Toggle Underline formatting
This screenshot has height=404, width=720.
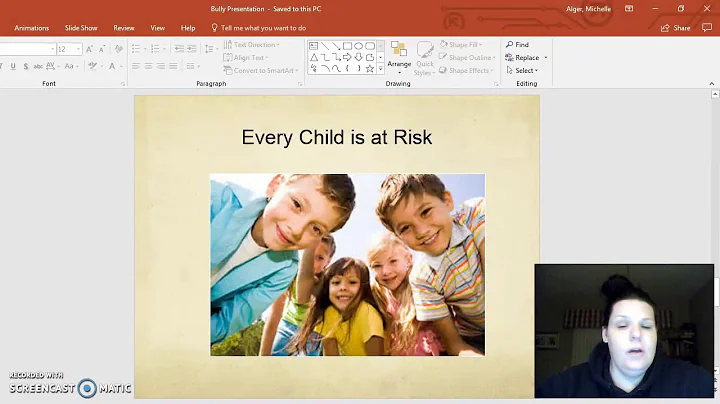coord(13,66)
